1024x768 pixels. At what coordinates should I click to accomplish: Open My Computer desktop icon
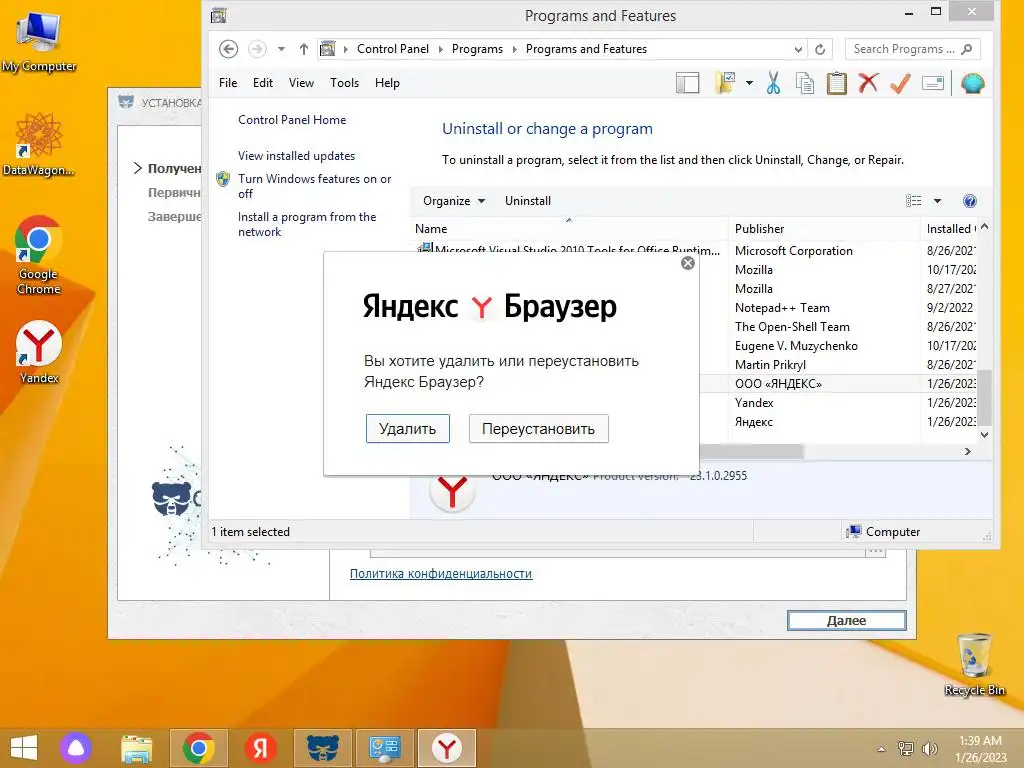pos(39,40)
